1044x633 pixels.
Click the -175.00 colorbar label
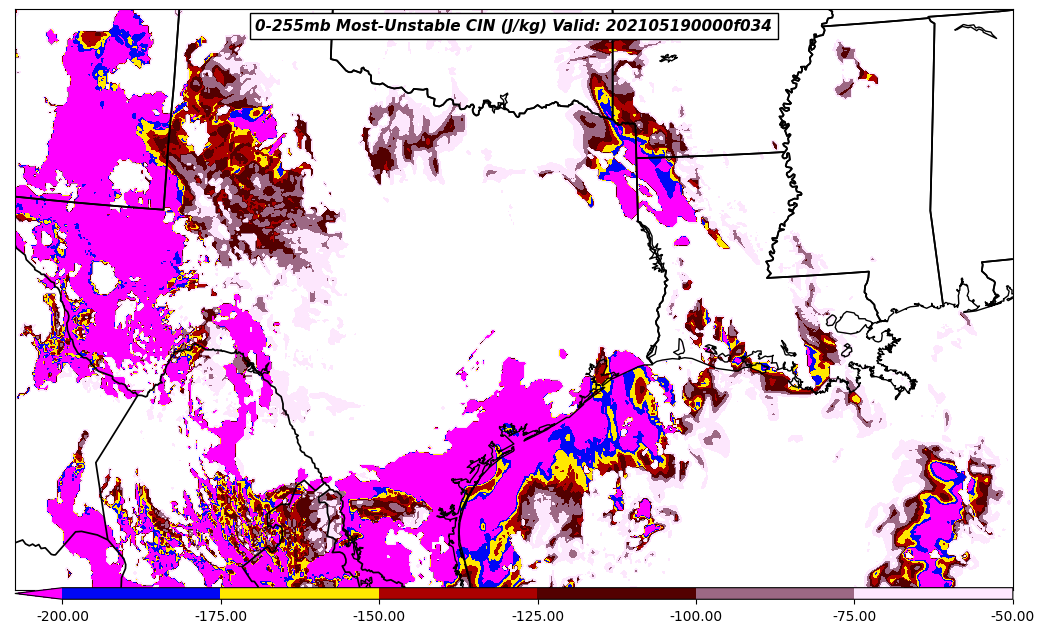(x=220, y=616)
